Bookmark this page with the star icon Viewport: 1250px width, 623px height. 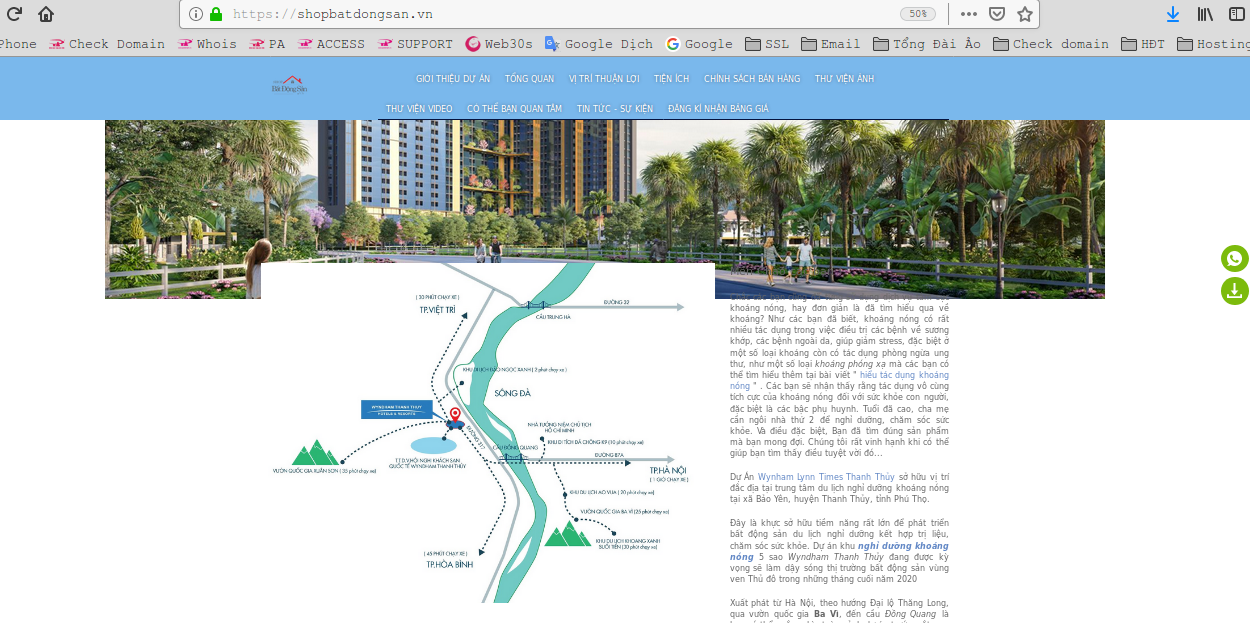[x=1024, y=14]
